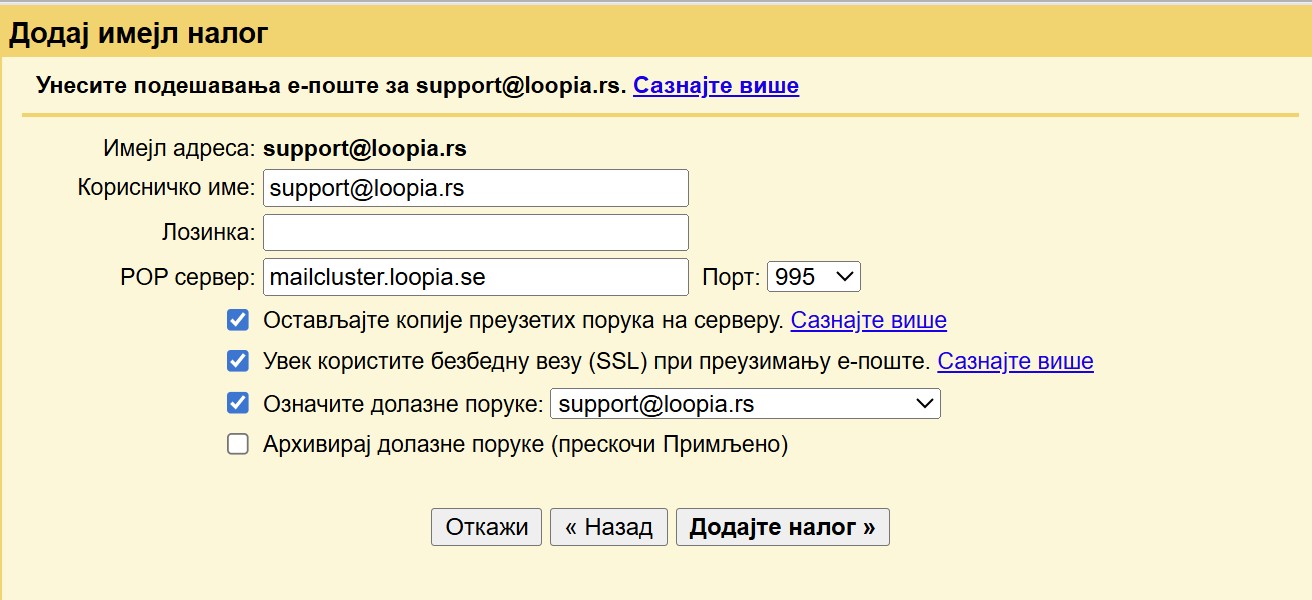The width and height of the screenshot is (1312, 600).
Task: Click the « Назад button
Action: [608, 526]
